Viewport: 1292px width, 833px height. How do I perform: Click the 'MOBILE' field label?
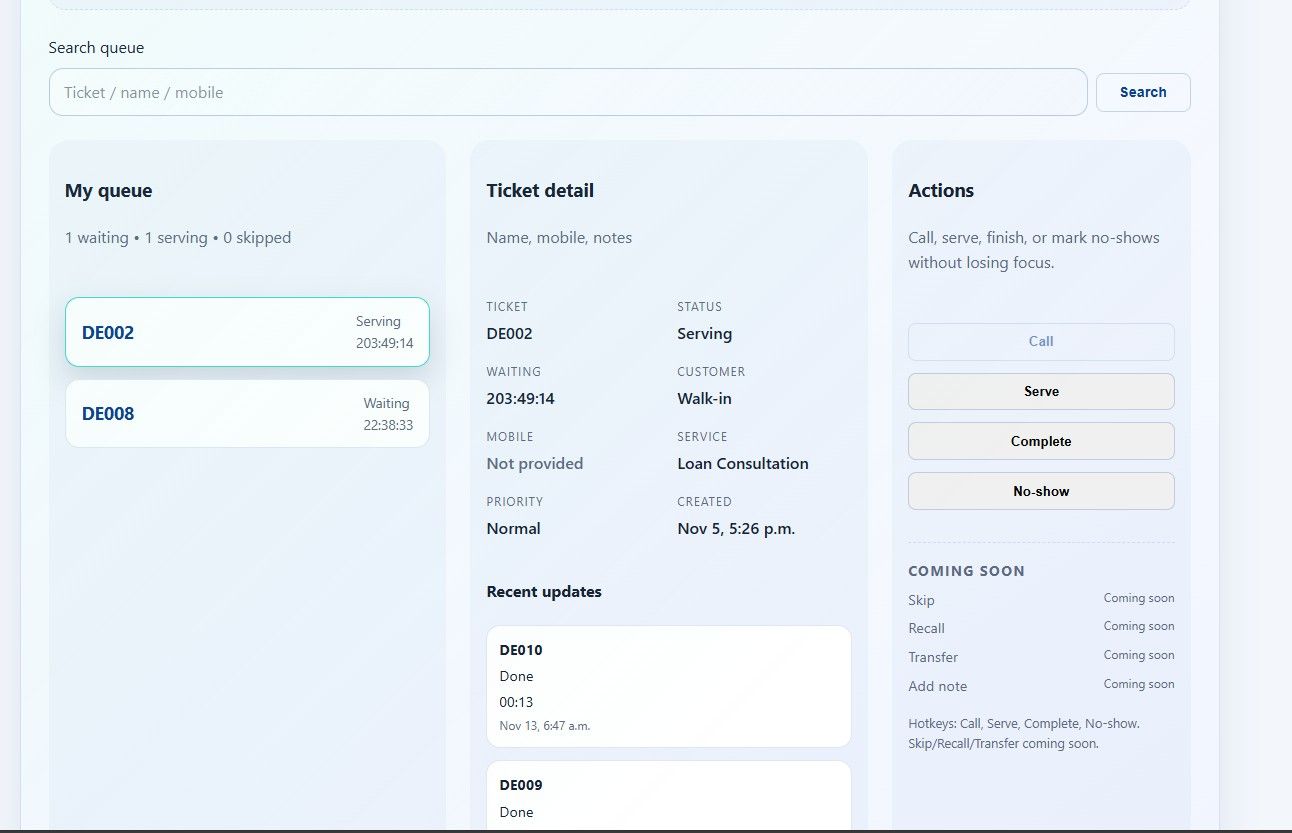point(510,437)
